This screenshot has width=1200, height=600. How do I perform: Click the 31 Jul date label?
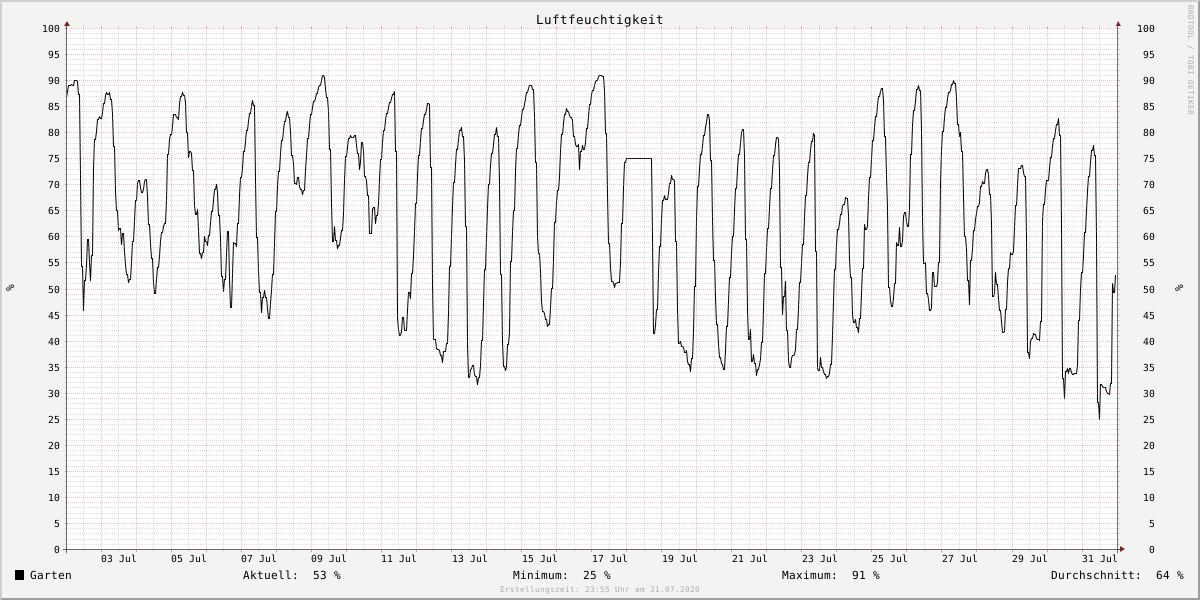pyautogui.click(x=1100, y=559)
